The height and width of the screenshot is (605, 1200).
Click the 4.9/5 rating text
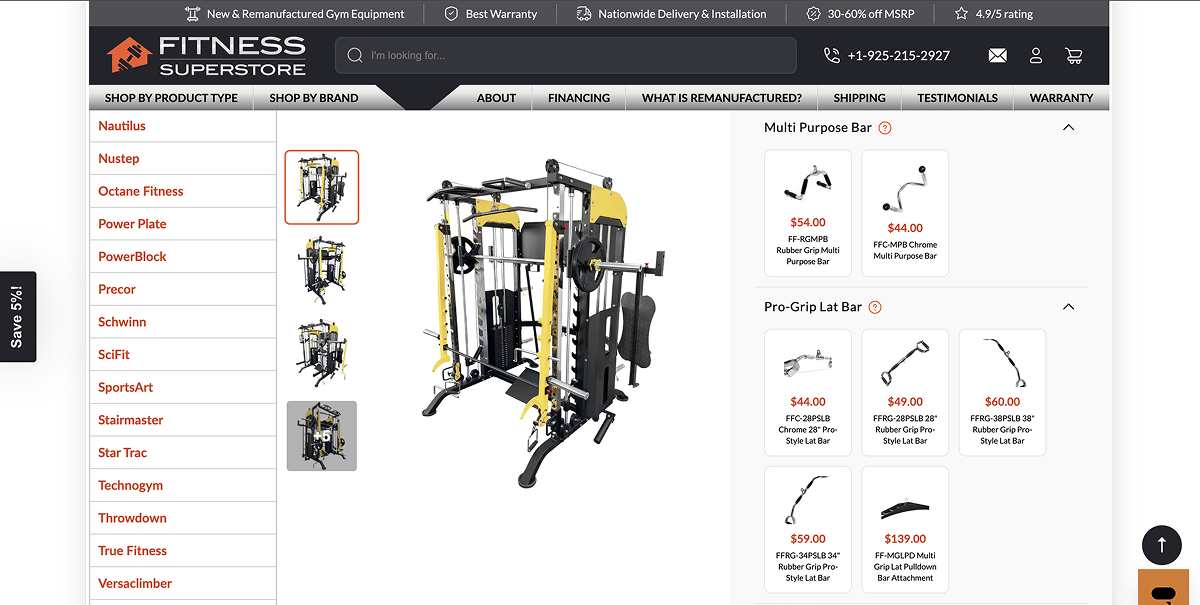pos(1004,14)
